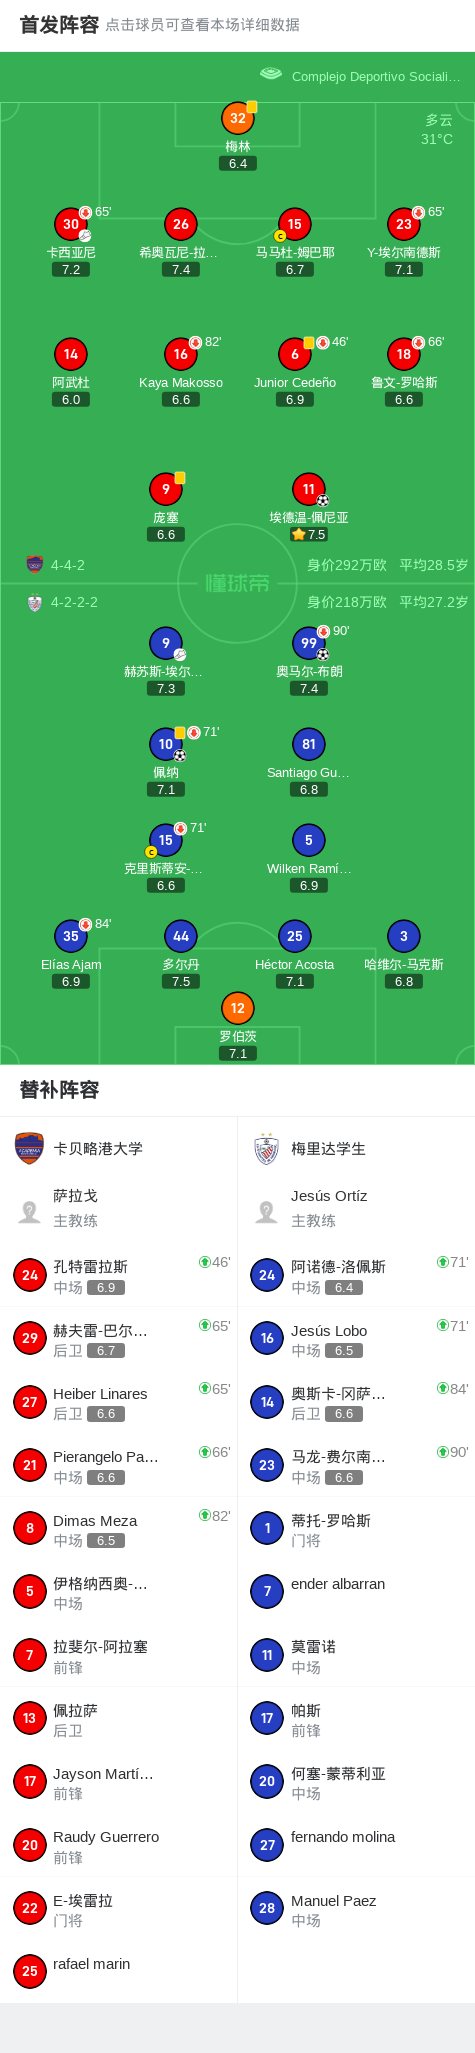
Task: Select blue number 44 多尔丹 player icon
Action: 181,936
